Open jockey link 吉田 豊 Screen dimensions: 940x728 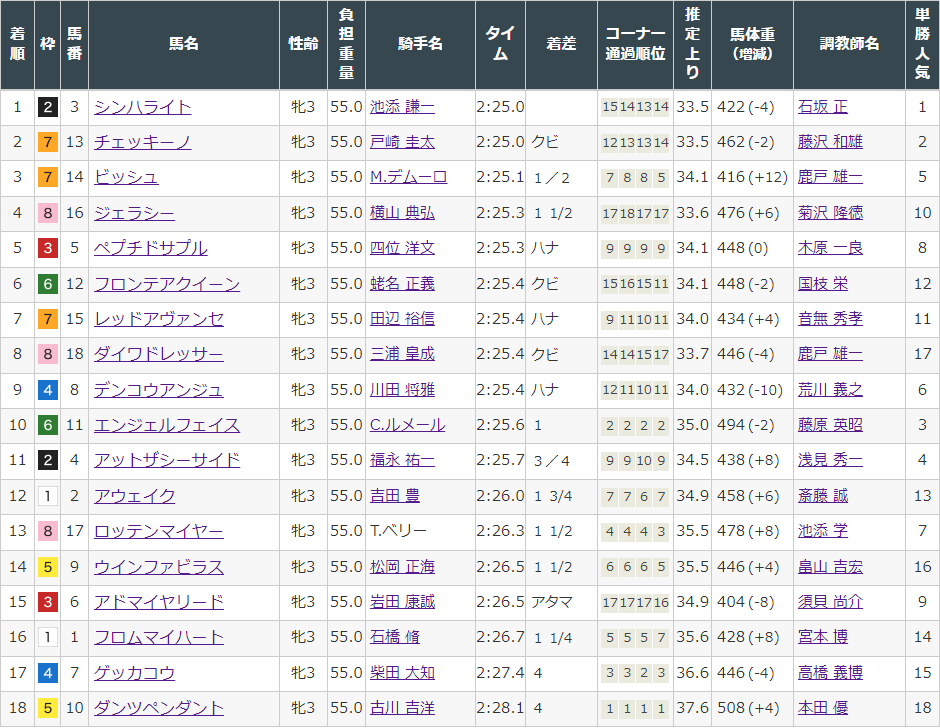394,497
